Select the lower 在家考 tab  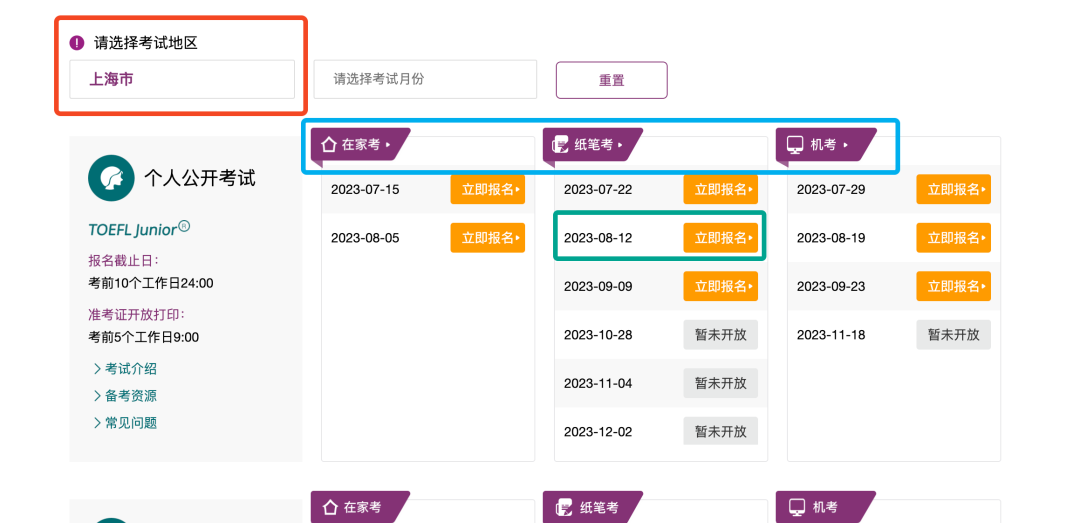360,507
